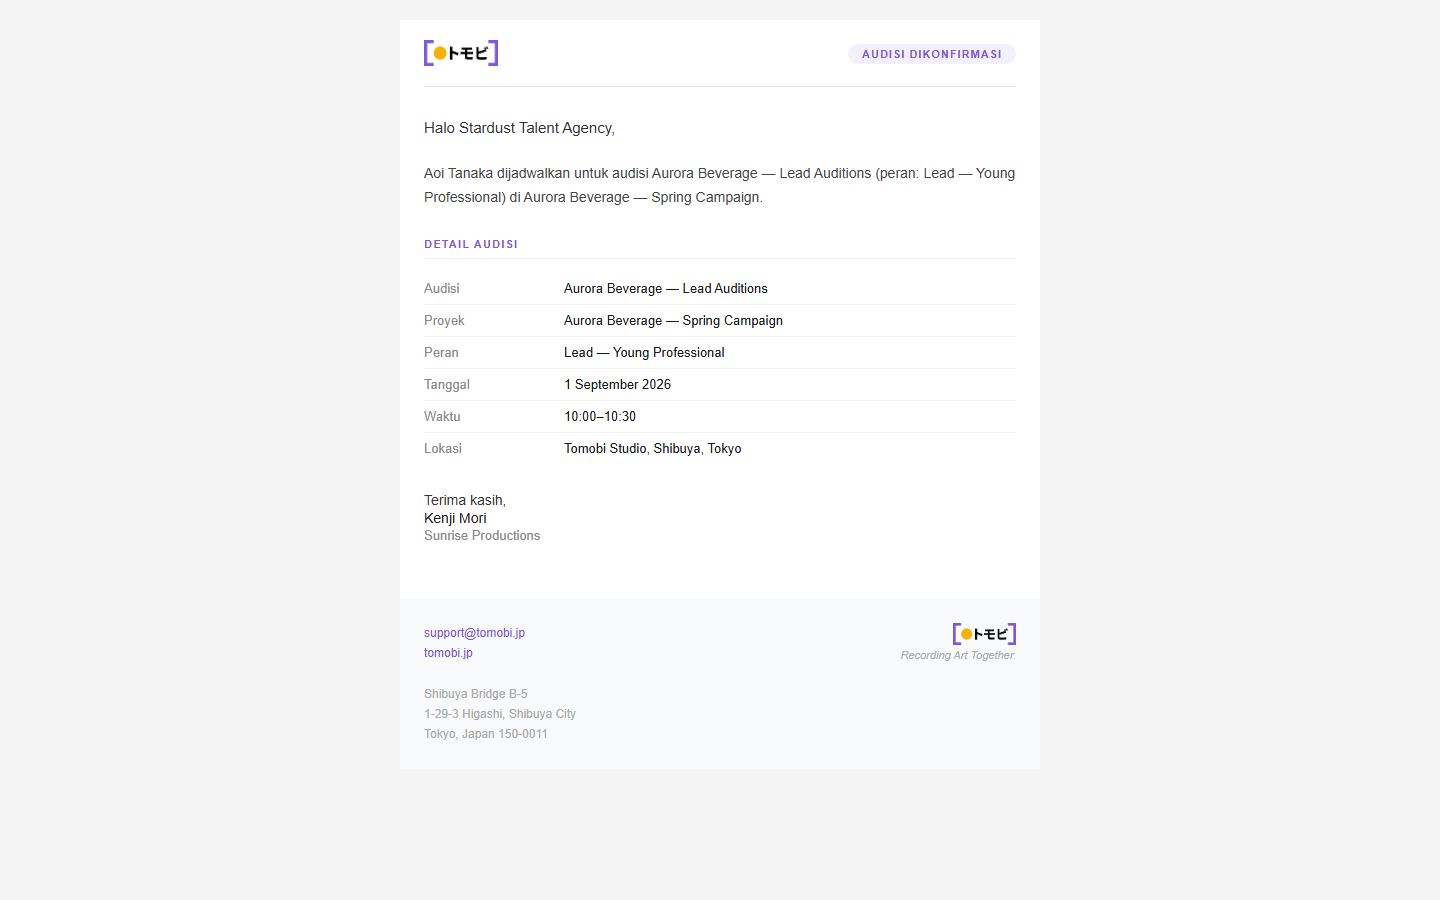The image size is (1440, 900).
Task: Click the 'Recording Art Together.' tagline
Action: click(x=958, y=655)
